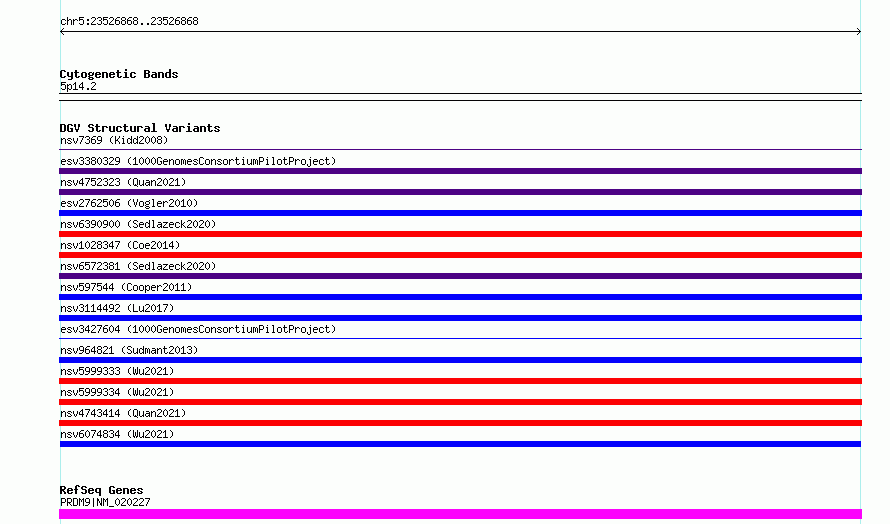This screenshot has height=524, width=890.
Task: Select nsv5999333 (Wu2021) label
Action: pos(117,371)
